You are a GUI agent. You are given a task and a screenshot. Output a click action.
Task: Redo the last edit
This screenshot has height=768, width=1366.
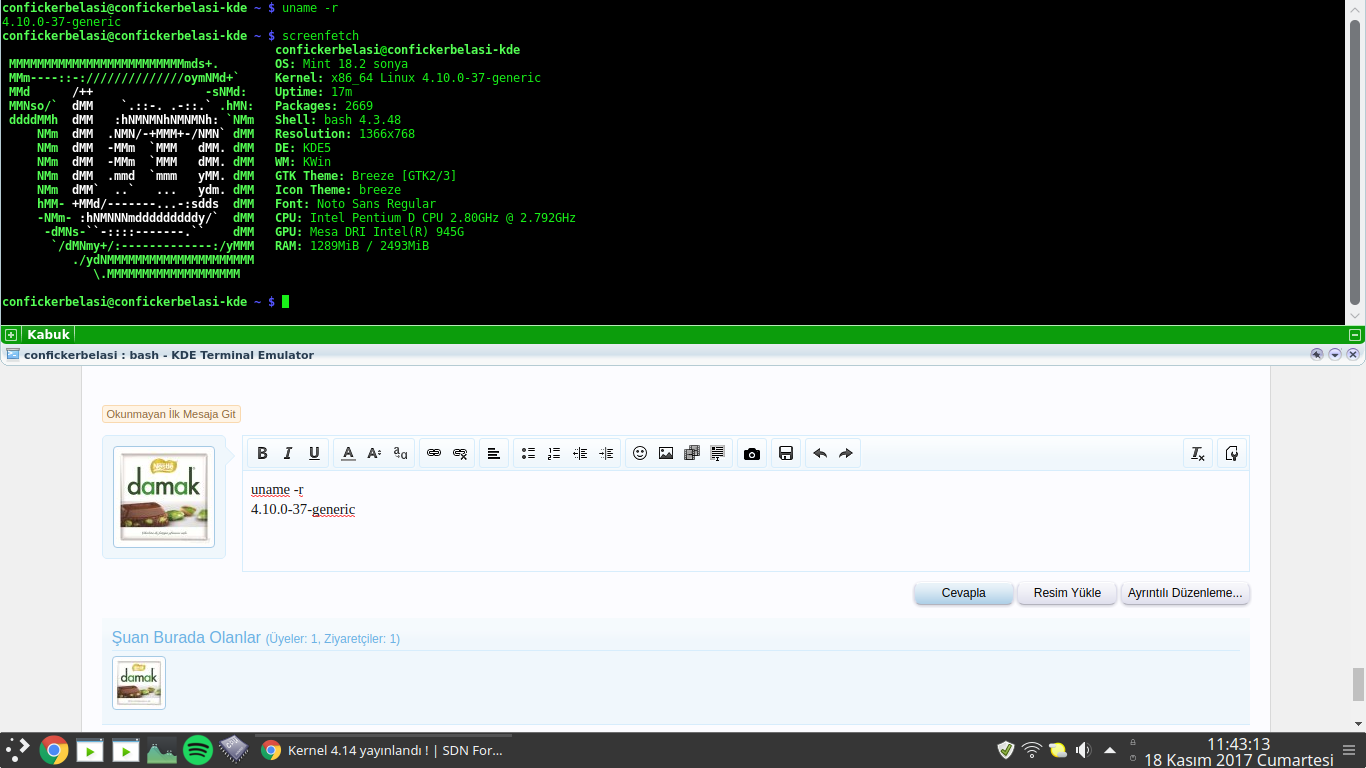845,453
